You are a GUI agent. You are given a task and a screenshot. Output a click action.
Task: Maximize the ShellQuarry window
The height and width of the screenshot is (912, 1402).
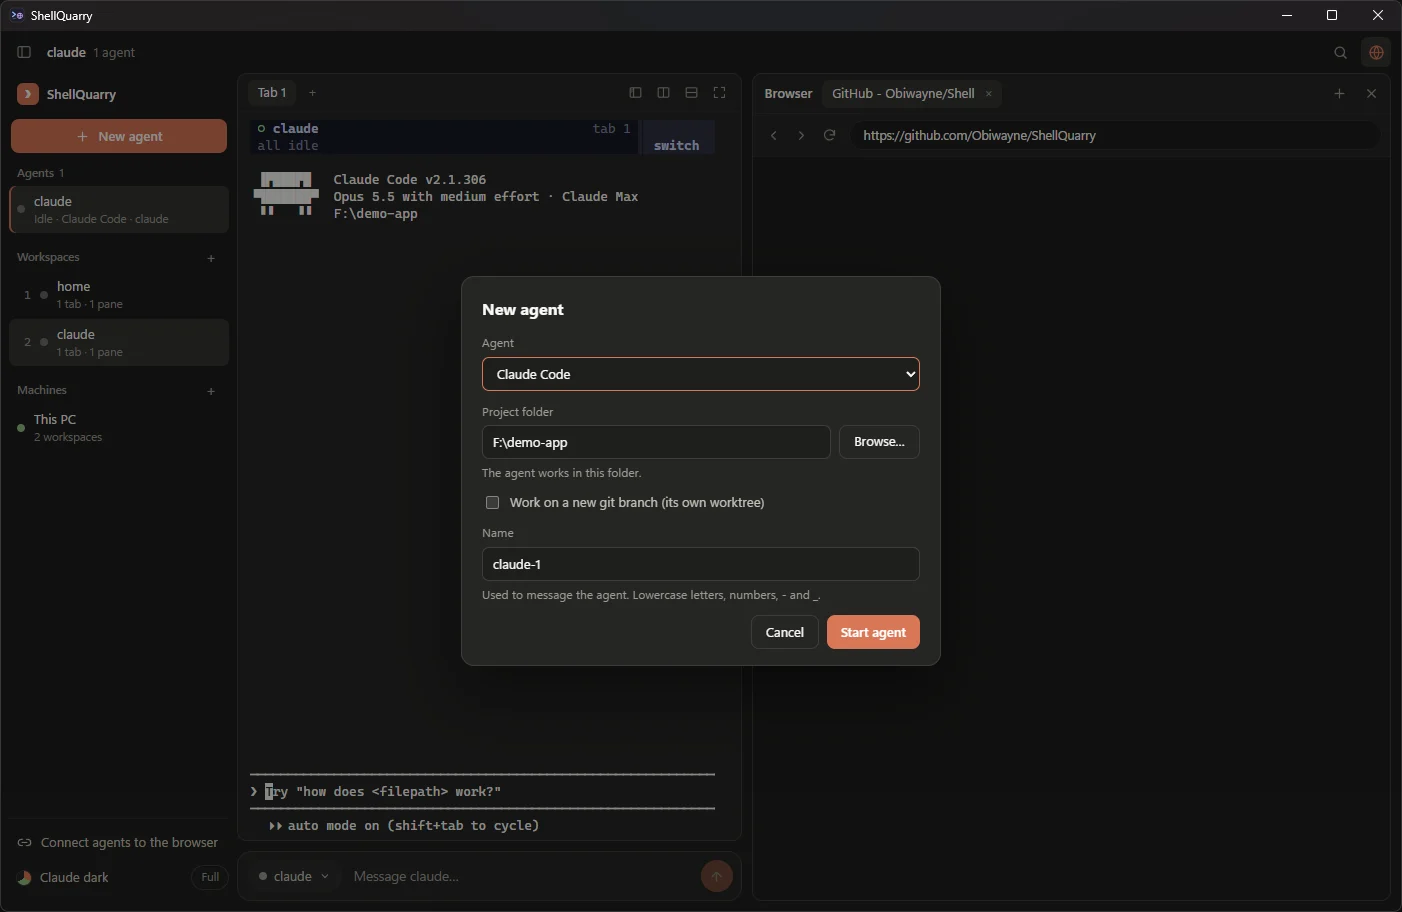tap(1332, 15)
